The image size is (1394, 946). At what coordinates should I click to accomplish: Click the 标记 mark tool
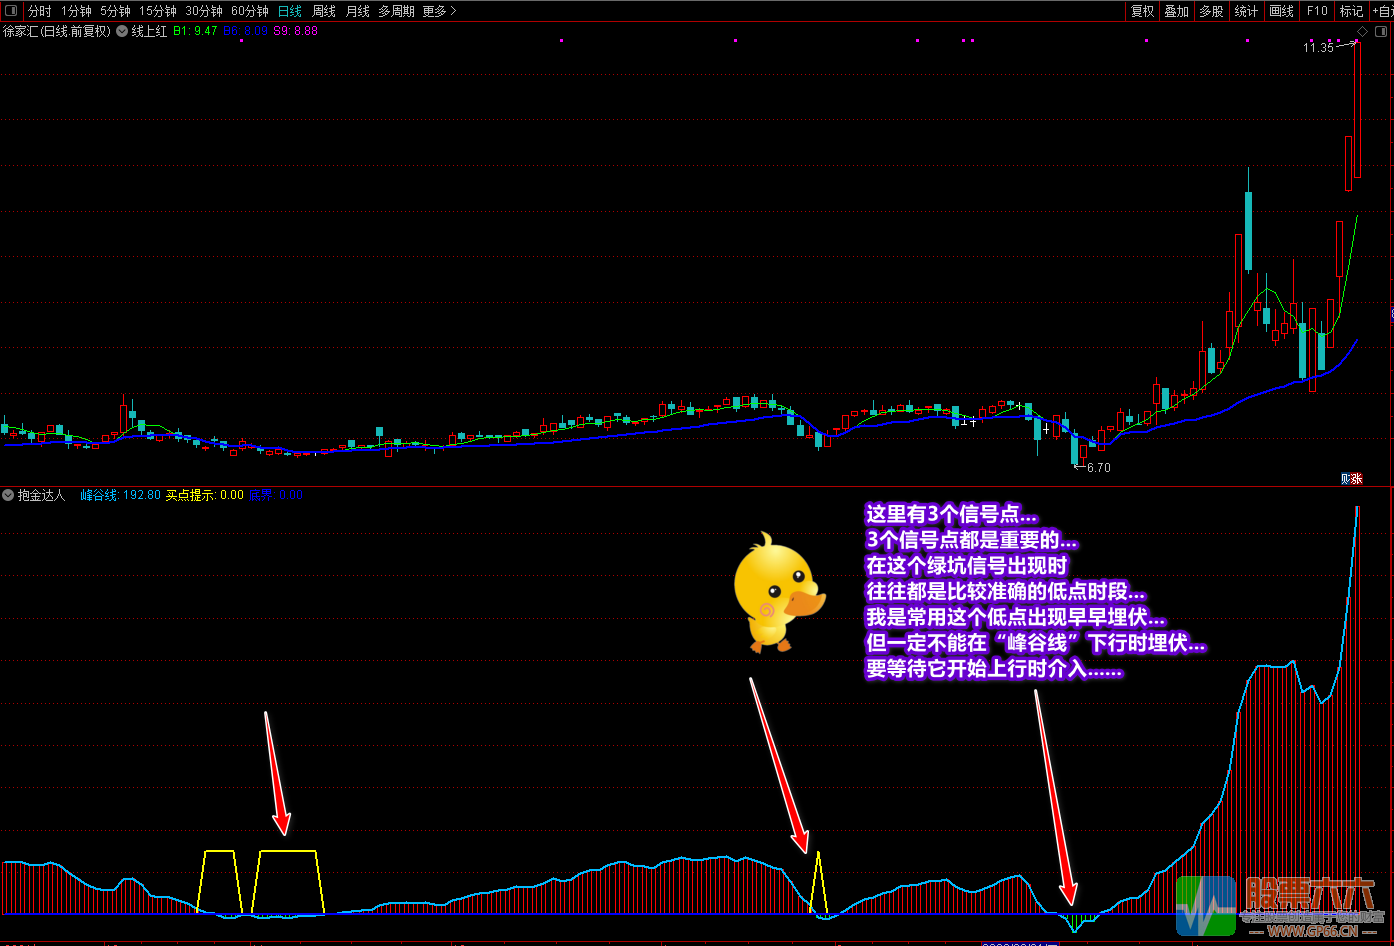click(x=1351, y=11)
